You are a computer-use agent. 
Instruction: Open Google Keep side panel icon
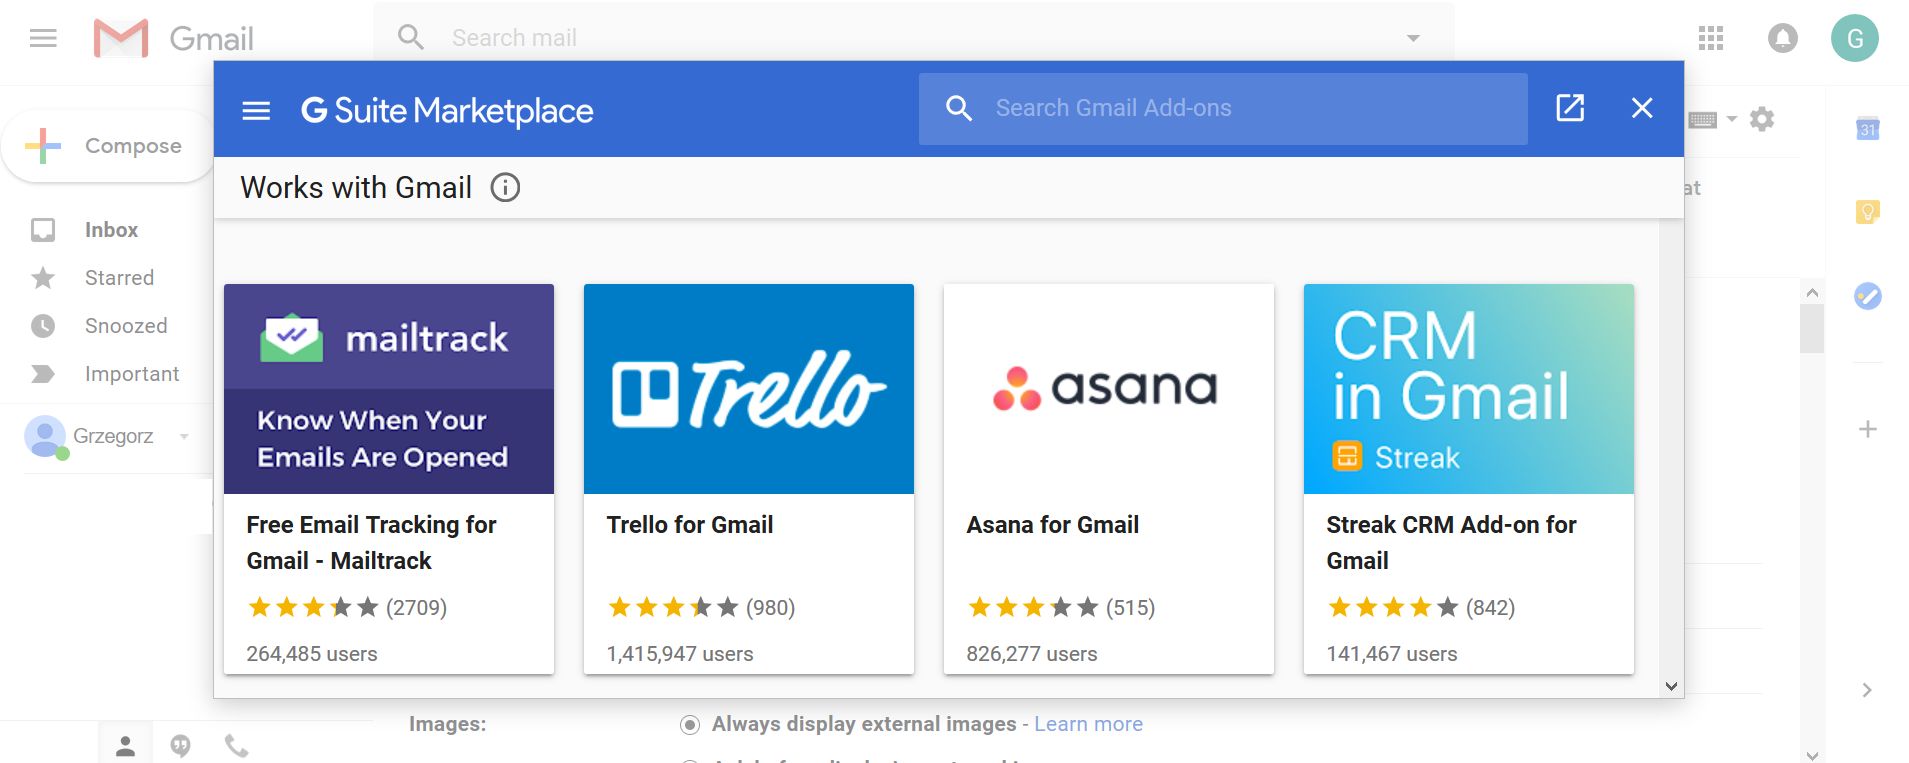pos(1867,212)
